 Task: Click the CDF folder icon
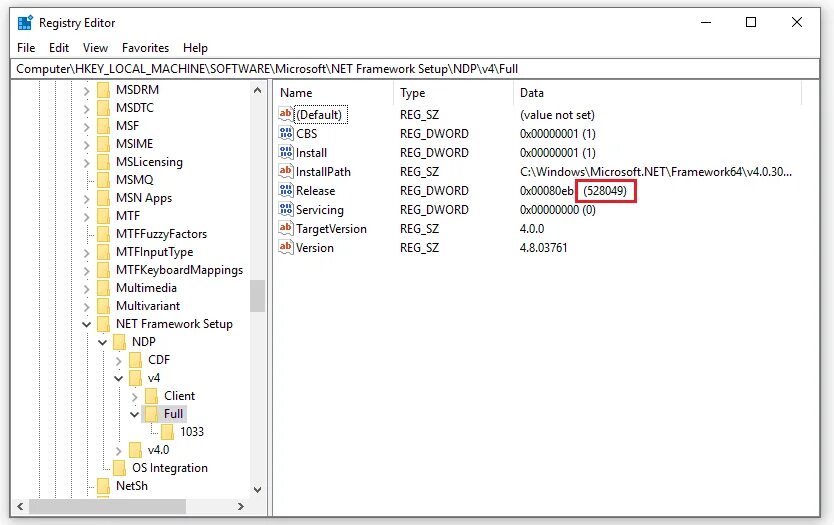coord(136,360)
